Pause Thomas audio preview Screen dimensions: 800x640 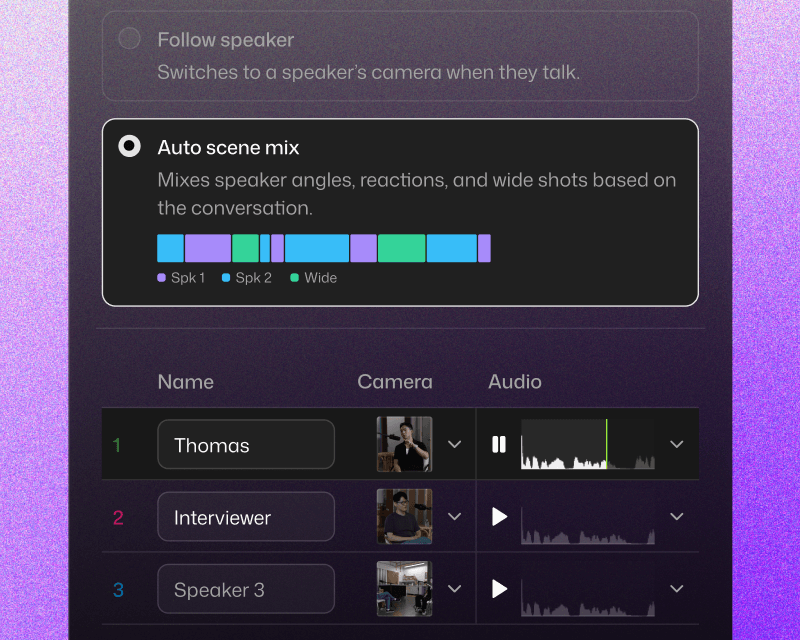click(498, 444)
